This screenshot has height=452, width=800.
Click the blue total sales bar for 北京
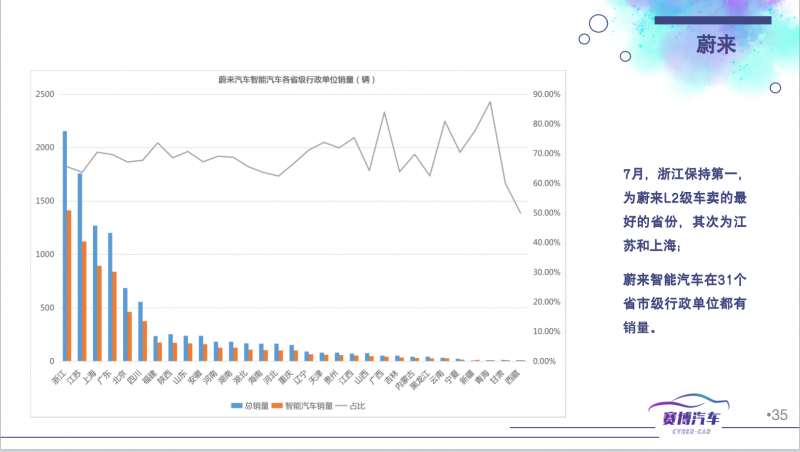click(x=126, y=324)
